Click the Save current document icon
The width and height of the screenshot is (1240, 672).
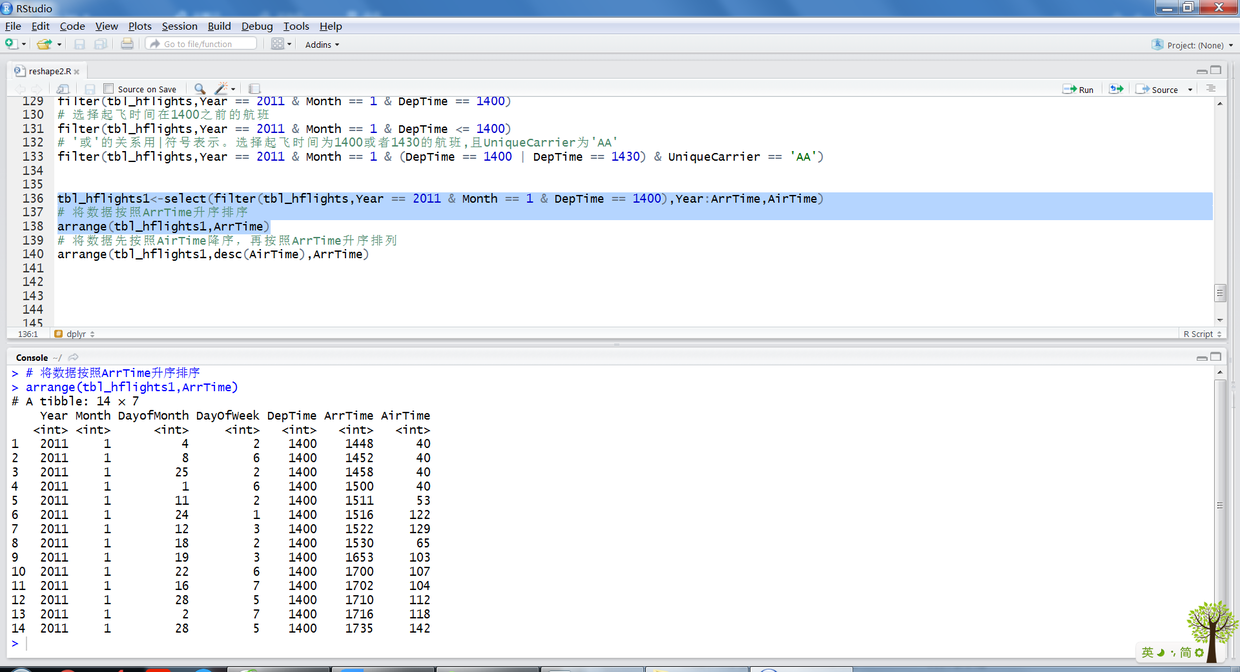[80, 44]
